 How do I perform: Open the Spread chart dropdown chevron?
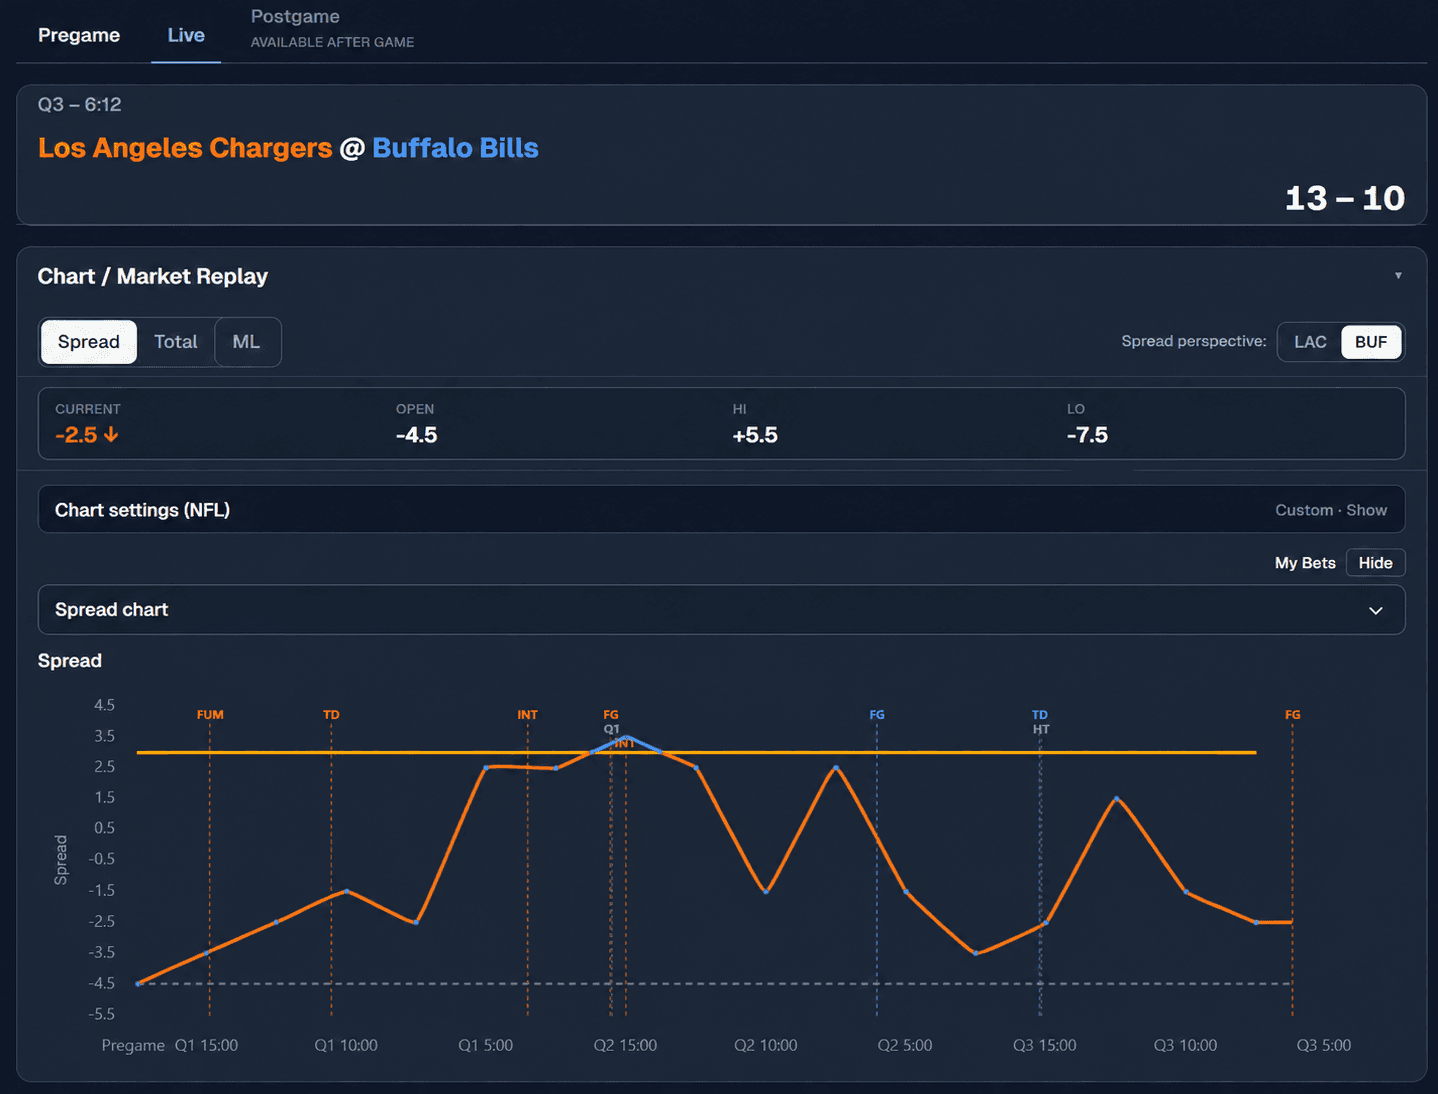1376,610
